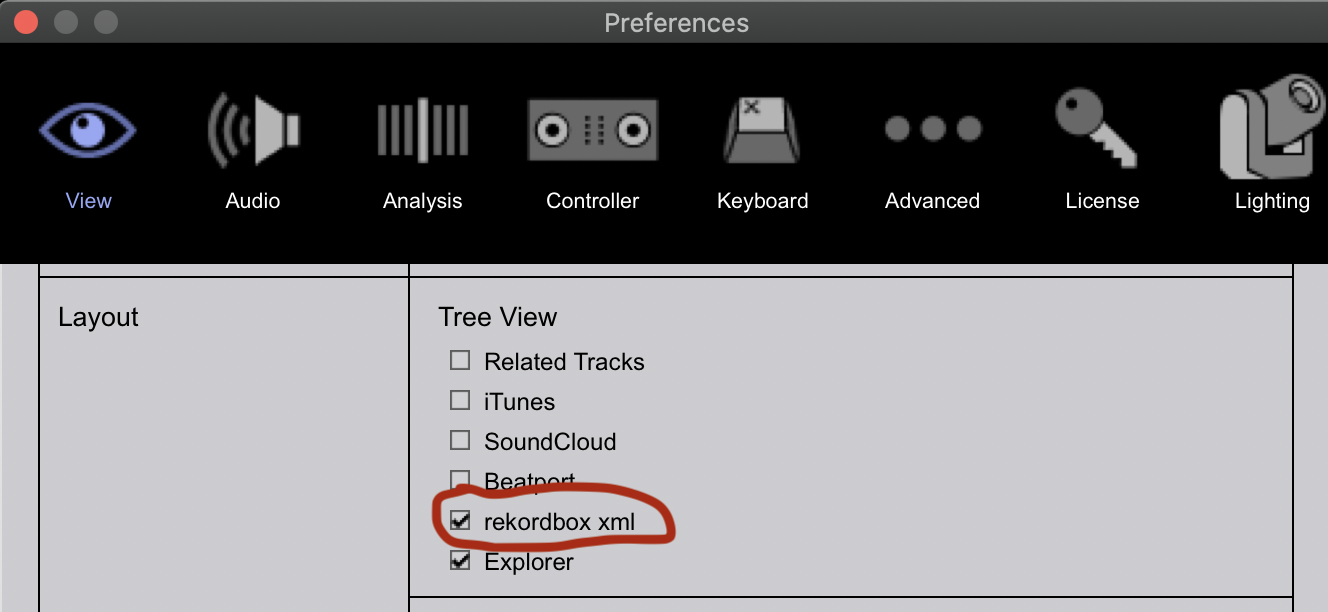This screenshot has height=612, width=1328.
Task: Switch to the Audio tab label
Action: click(253, 201)
